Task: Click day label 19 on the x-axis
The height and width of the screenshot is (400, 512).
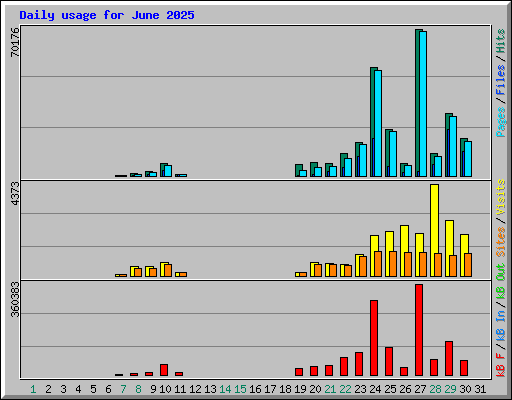Action: point(300,389)
